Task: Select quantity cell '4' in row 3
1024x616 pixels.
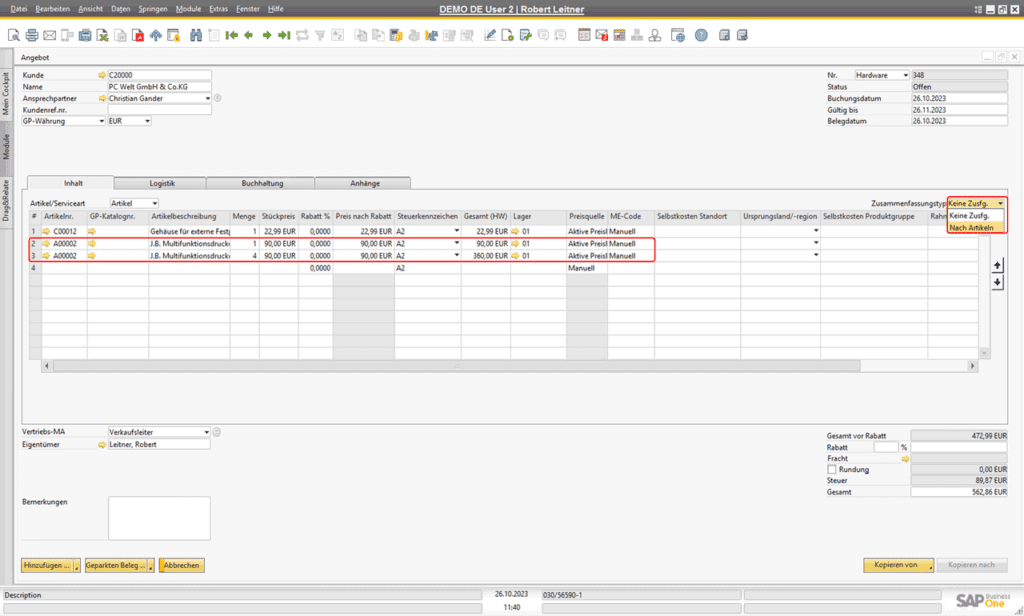Action: coord(244,256)
